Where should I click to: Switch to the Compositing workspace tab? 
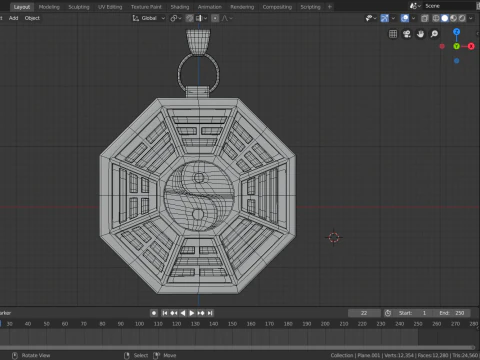pos(277,7)
